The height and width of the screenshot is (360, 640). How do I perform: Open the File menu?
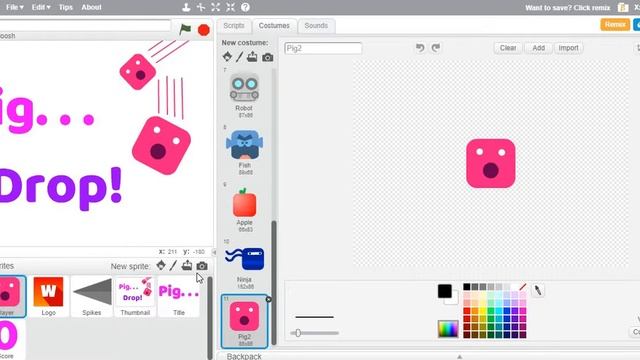15,7
